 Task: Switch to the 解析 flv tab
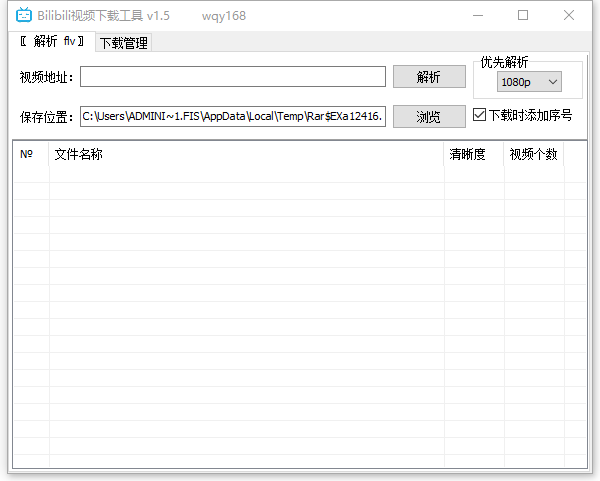point(52,41)
